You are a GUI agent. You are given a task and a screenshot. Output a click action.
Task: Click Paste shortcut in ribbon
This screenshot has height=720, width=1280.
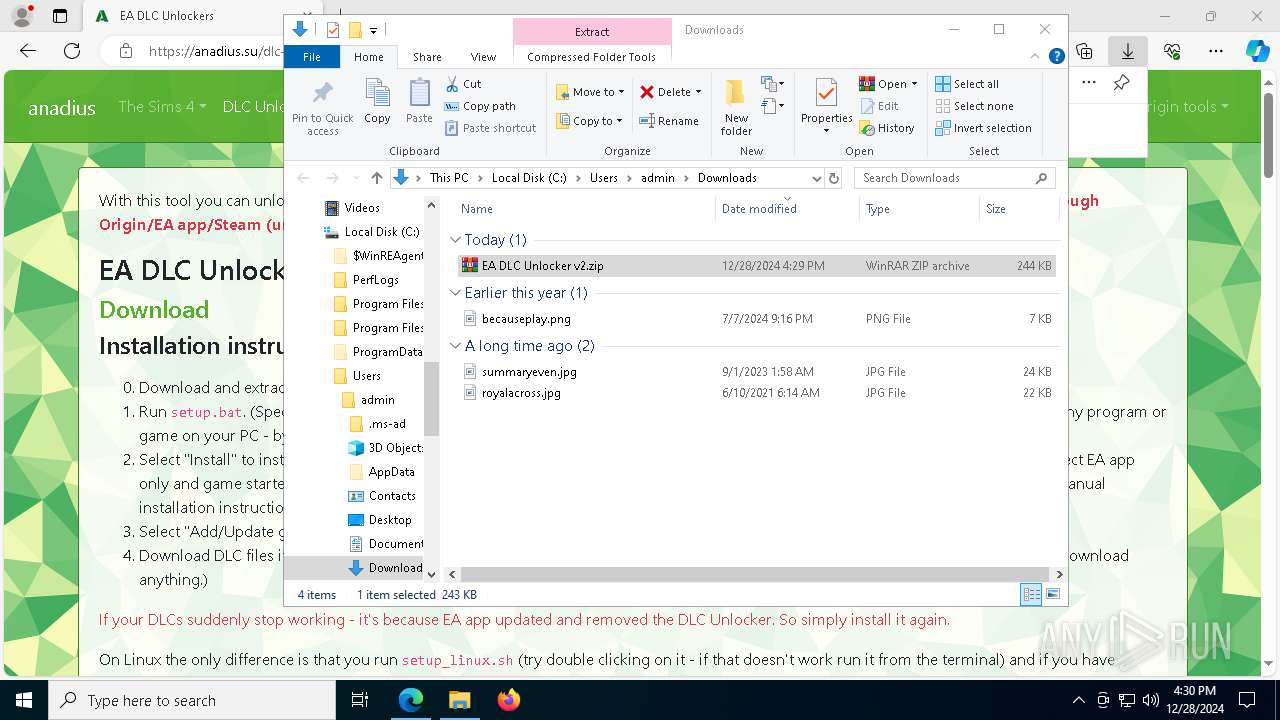click(490, 128)
